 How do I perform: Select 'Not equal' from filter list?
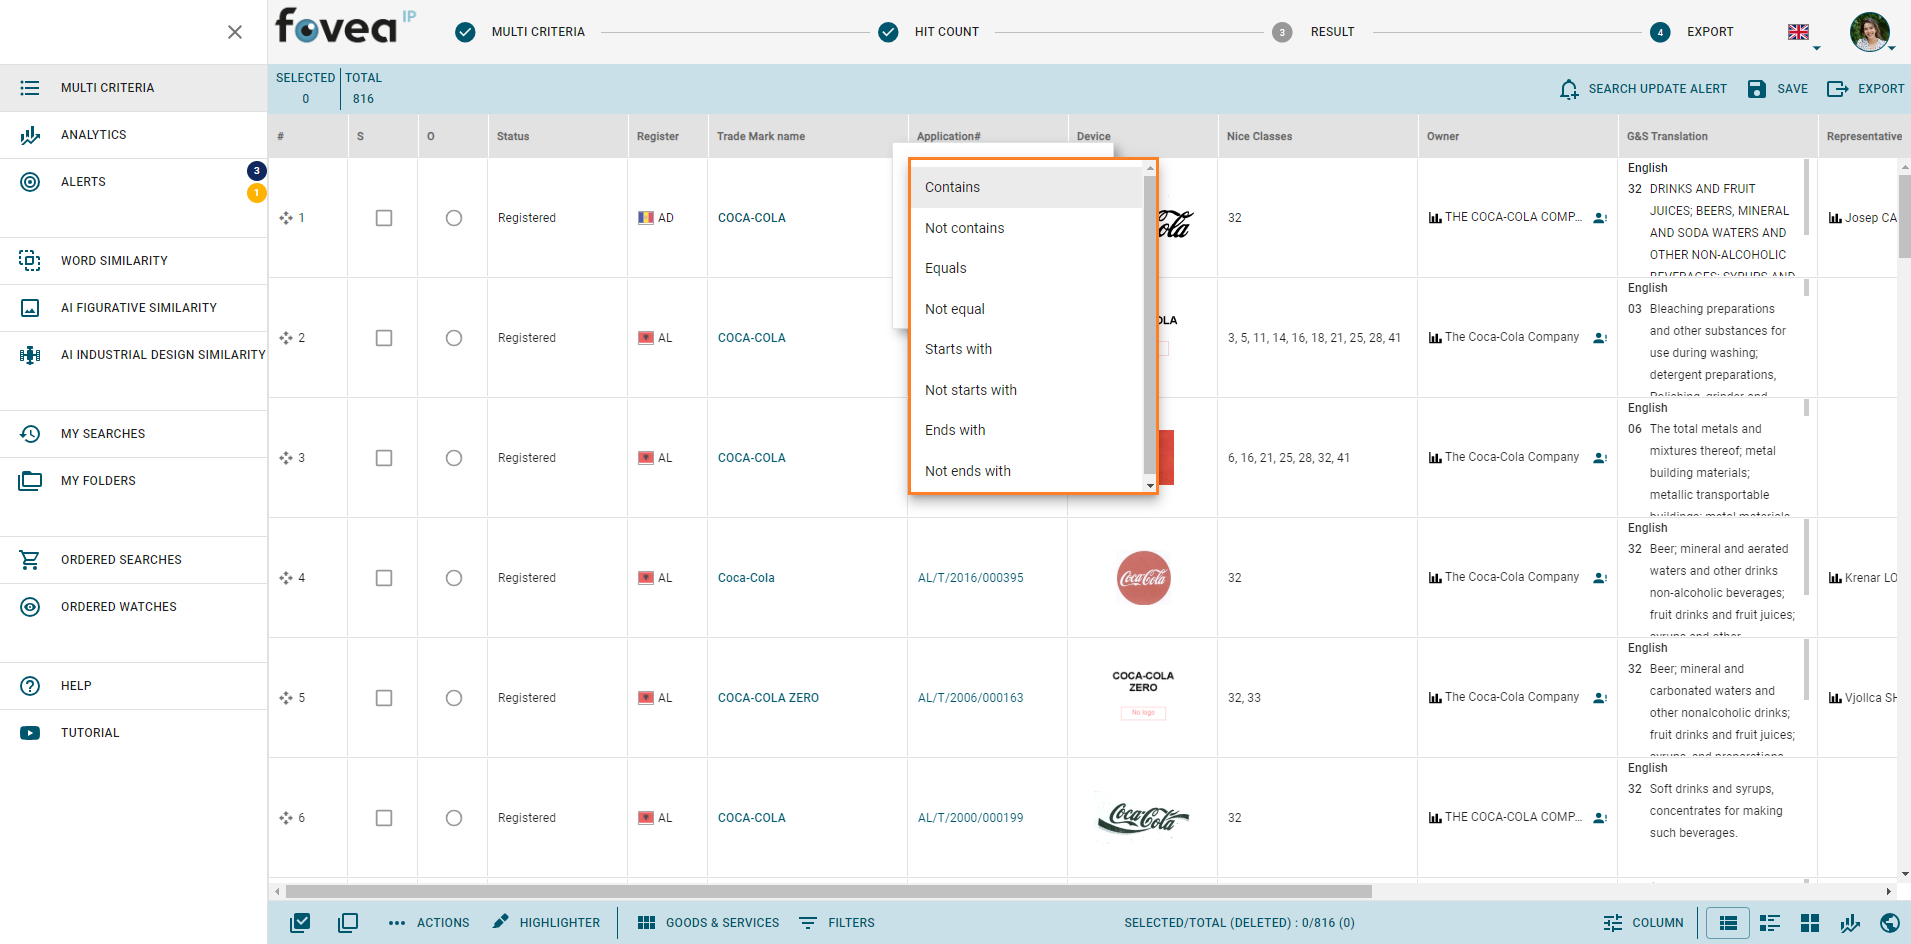(x=954, y=309)
